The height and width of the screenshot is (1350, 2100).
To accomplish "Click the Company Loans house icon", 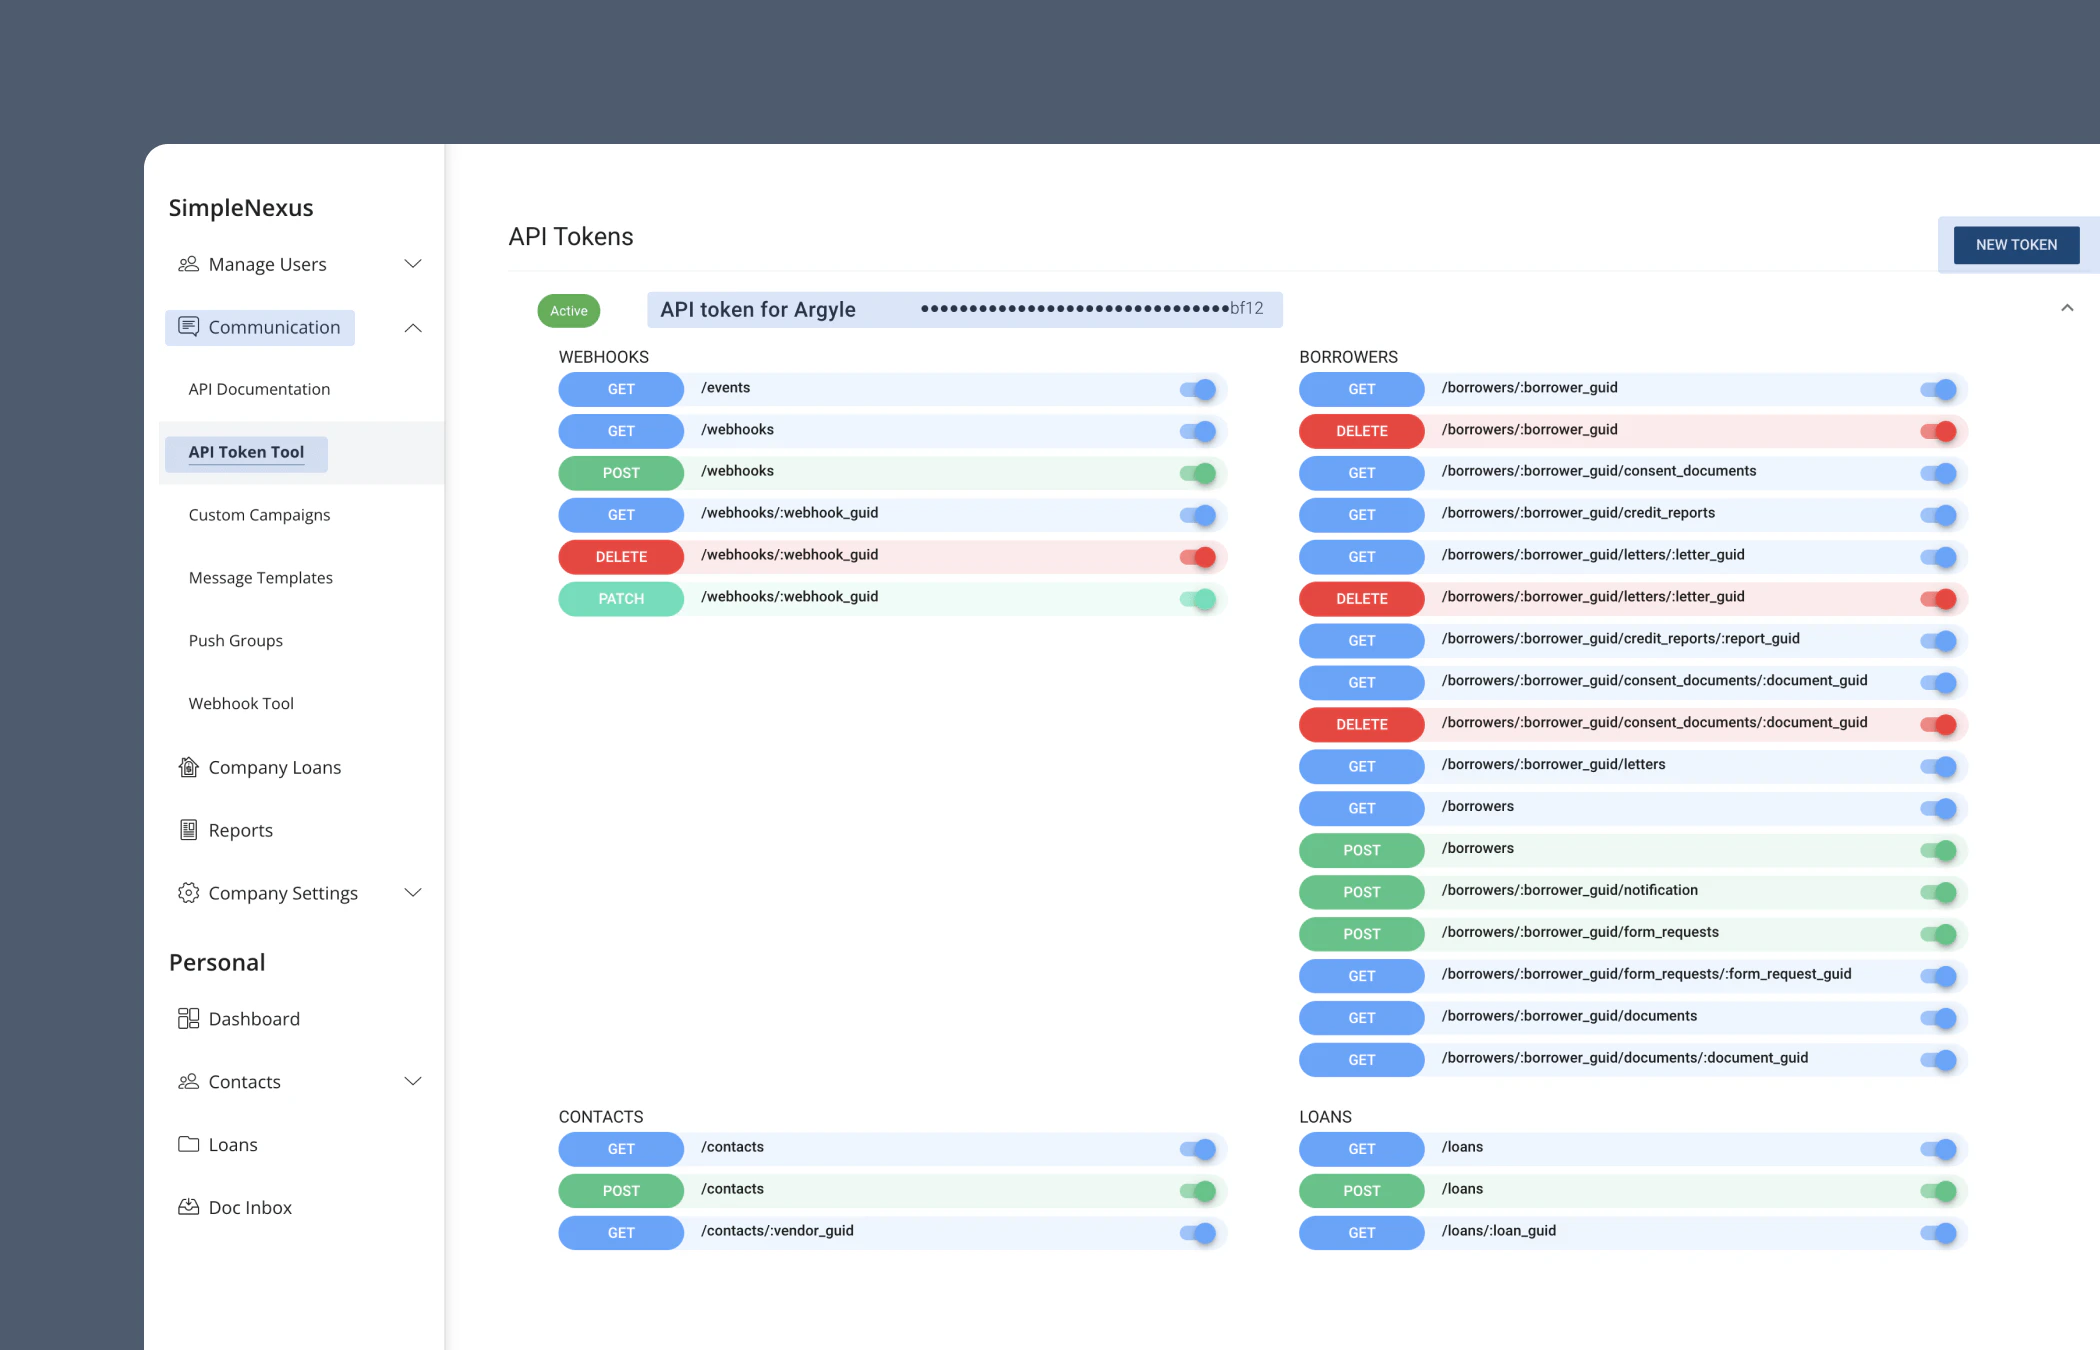I will [188, 767].
